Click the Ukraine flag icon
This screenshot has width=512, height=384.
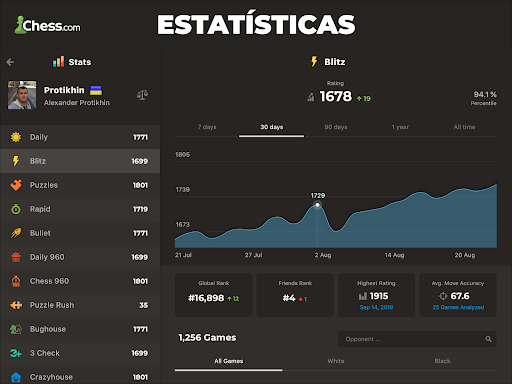tap(96, 90)
